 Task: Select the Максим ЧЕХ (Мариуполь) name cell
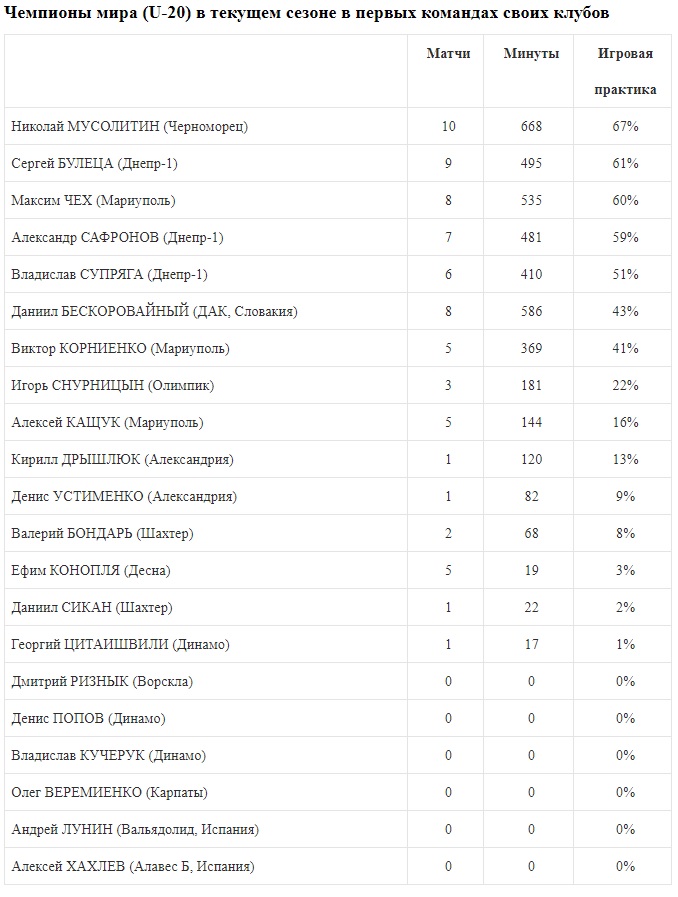[93, 200]
